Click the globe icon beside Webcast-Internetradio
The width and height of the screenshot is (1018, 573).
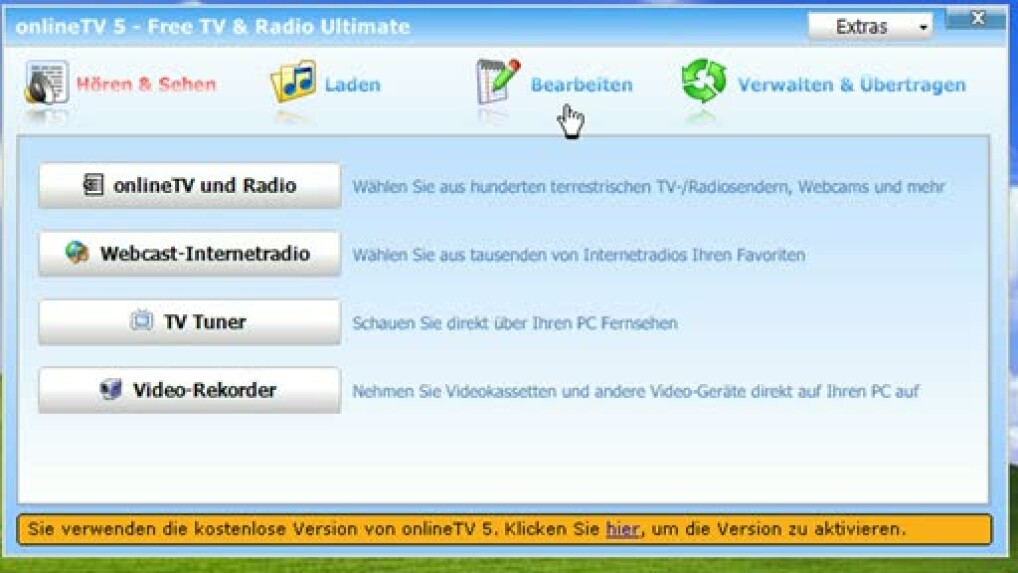coord(77,253)
